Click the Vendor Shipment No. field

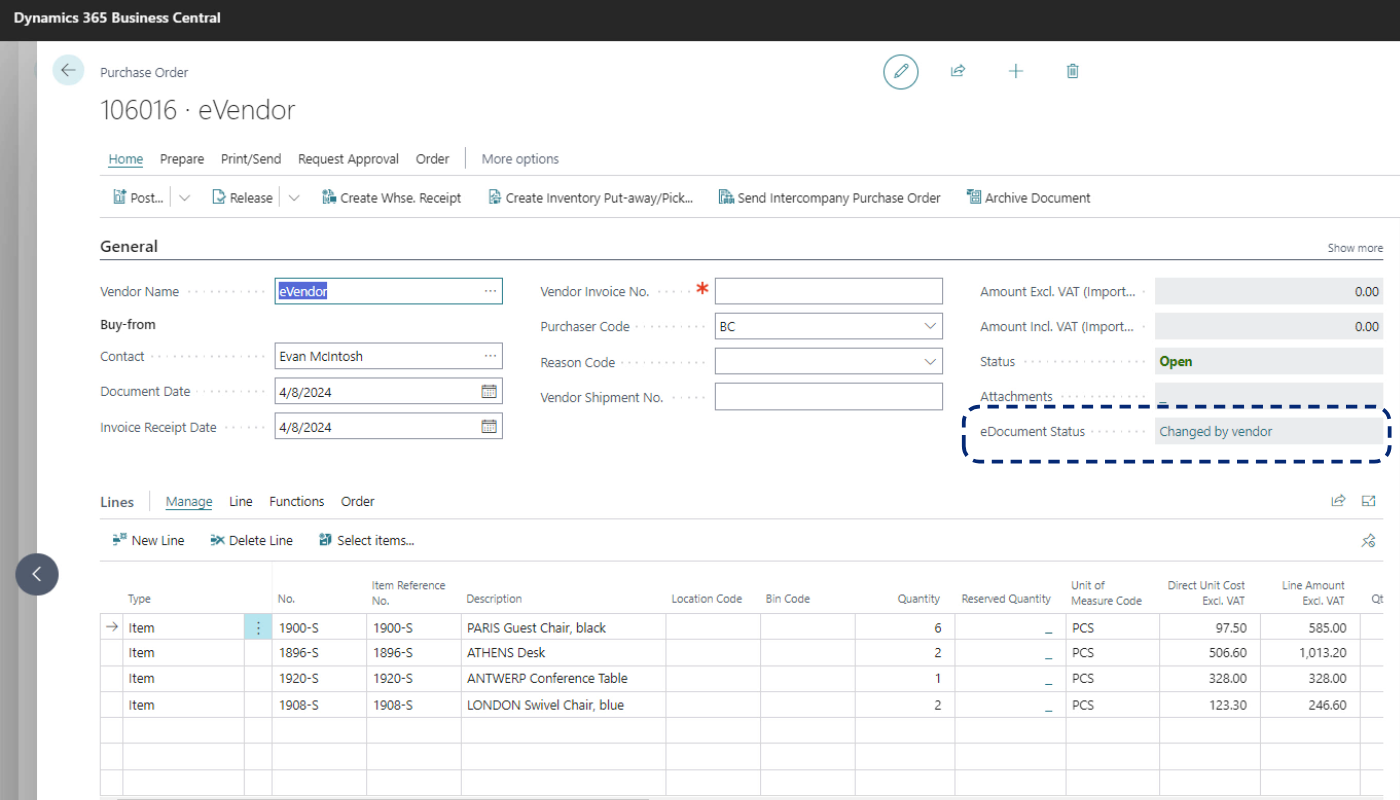coord(829,397)
